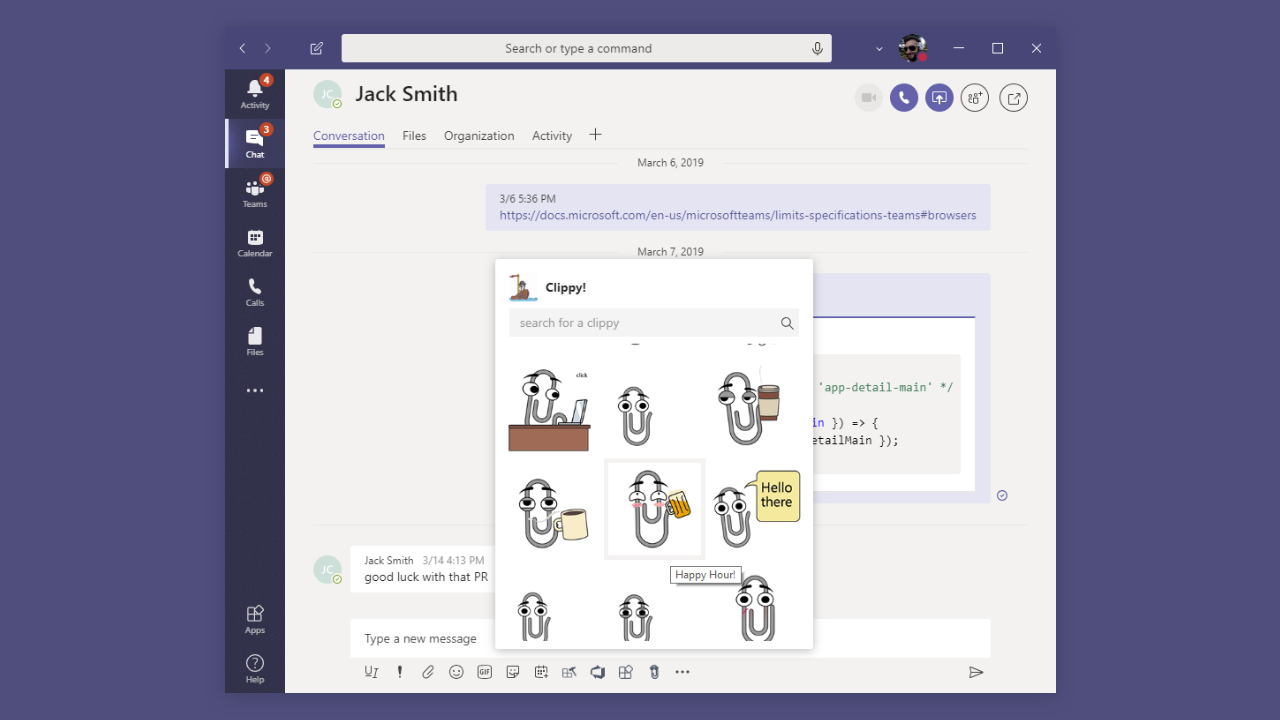Start a new chat with the compose icon

(x=317, y=48)
